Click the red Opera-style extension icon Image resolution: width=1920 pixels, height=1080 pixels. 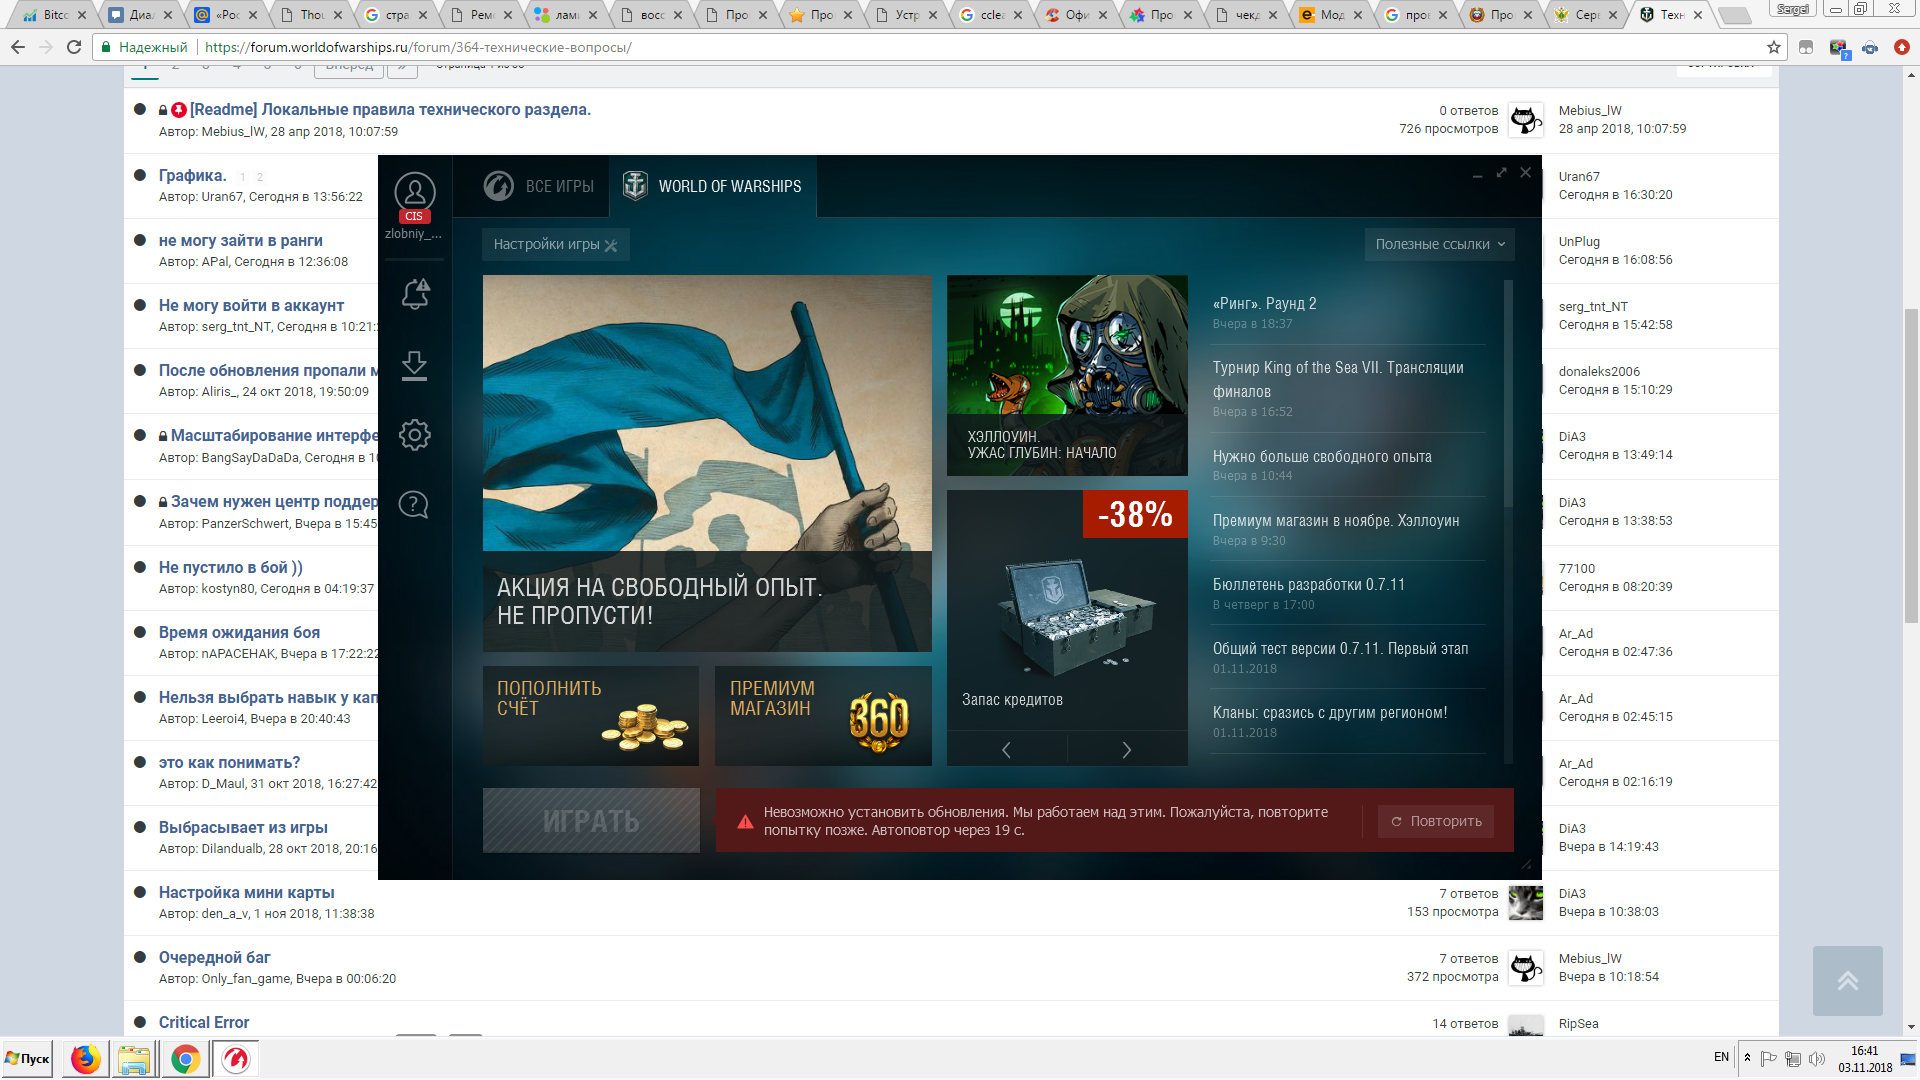pyautogui.click(x=1902, y=47)
